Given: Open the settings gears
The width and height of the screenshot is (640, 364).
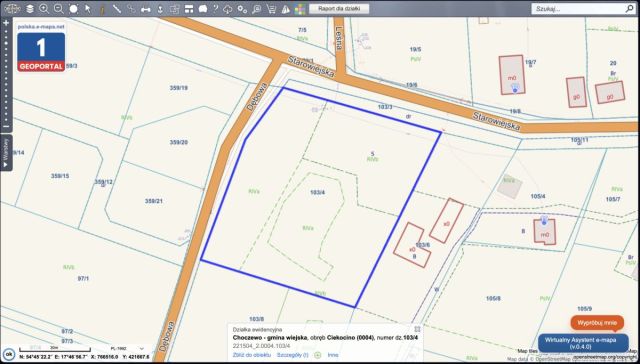Looking at the screenshot, I should [242, 9].
